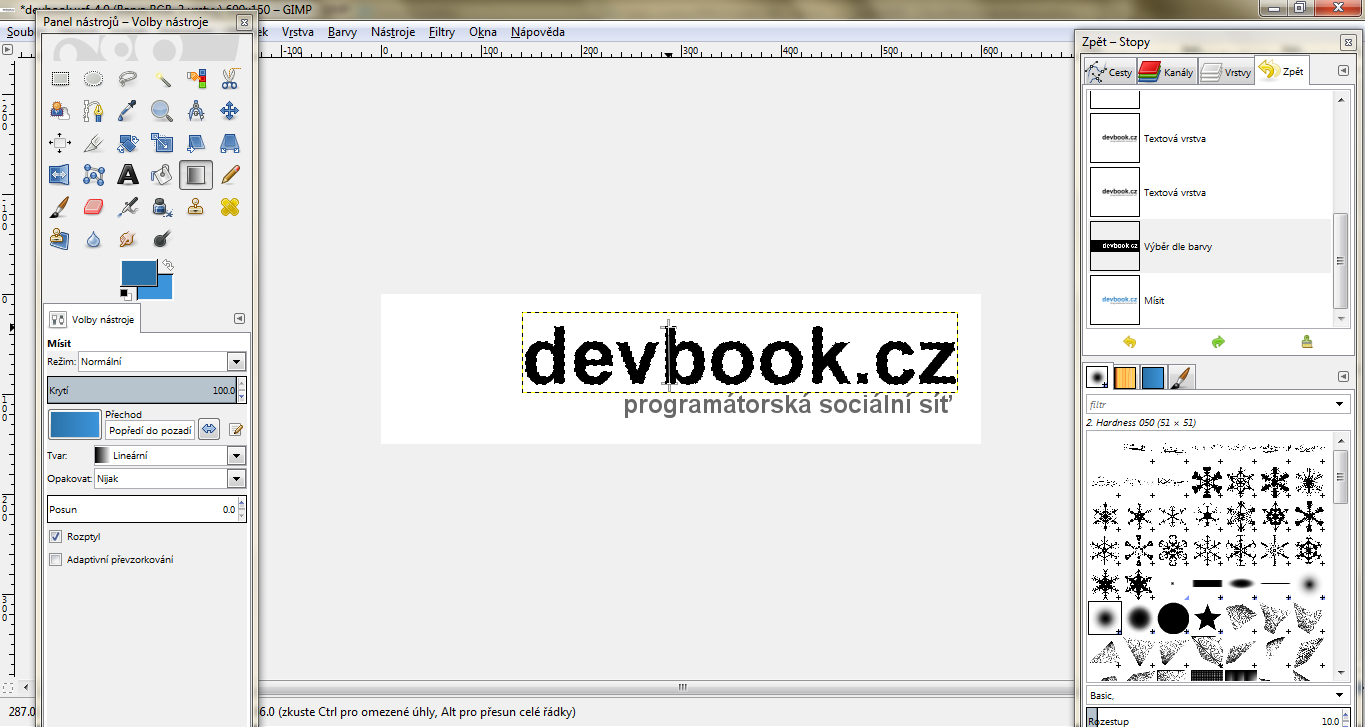Open the Opakovat repeat dropdown
Screen dimensions: 1365x727
pos(236,479)
